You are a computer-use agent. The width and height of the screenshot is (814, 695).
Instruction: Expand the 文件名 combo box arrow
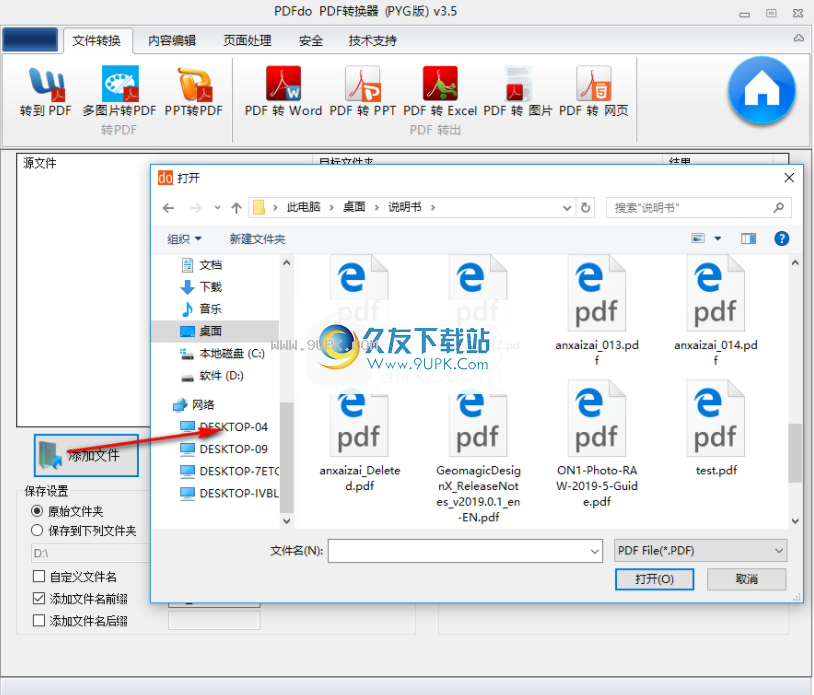pyautogui.click(x=595, y=551)
